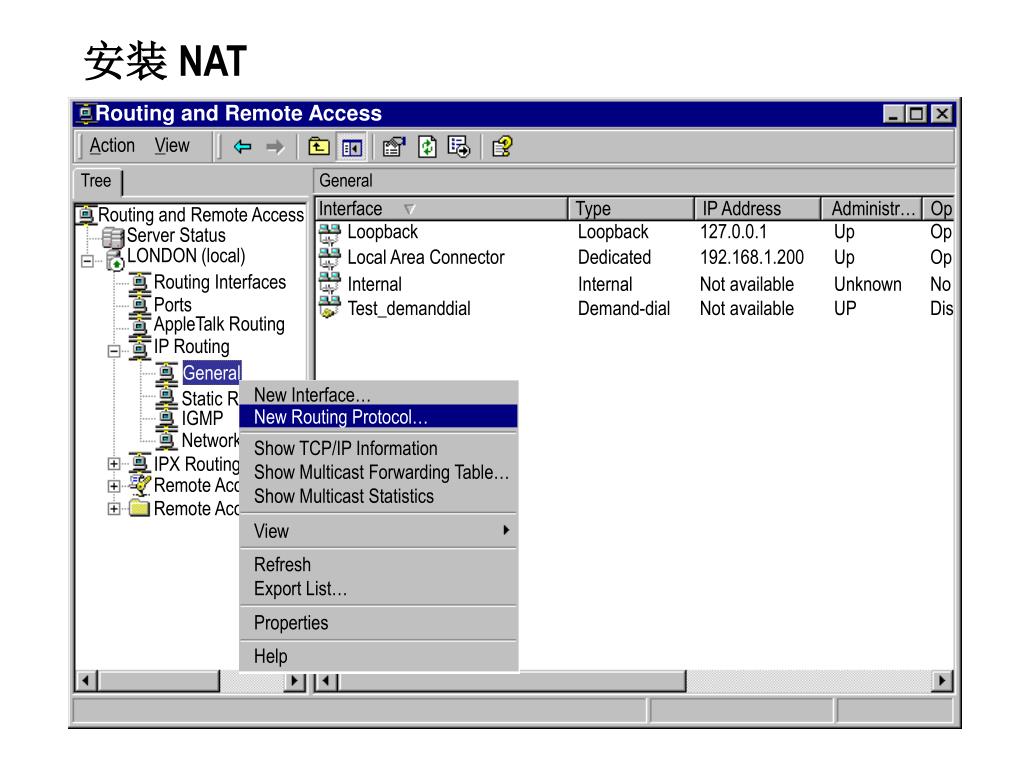Click the Loopback interface icon
The width and height of the screenshot is (1024, 768).
click(x=329, y=233)
